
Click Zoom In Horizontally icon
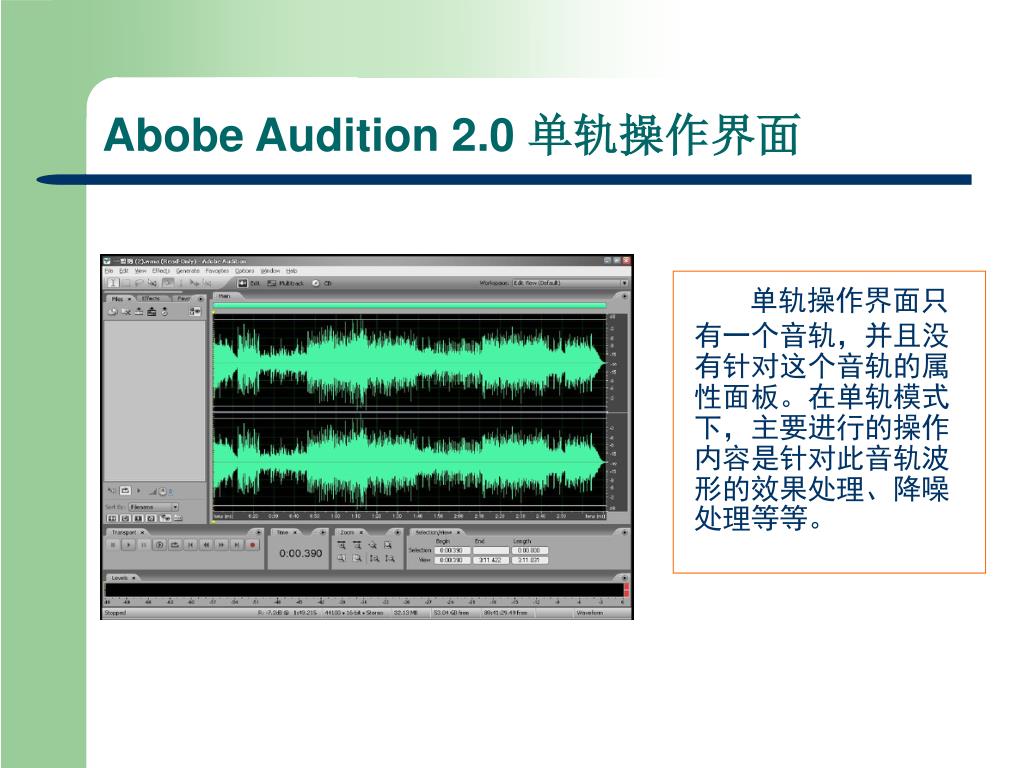point(341,545)
